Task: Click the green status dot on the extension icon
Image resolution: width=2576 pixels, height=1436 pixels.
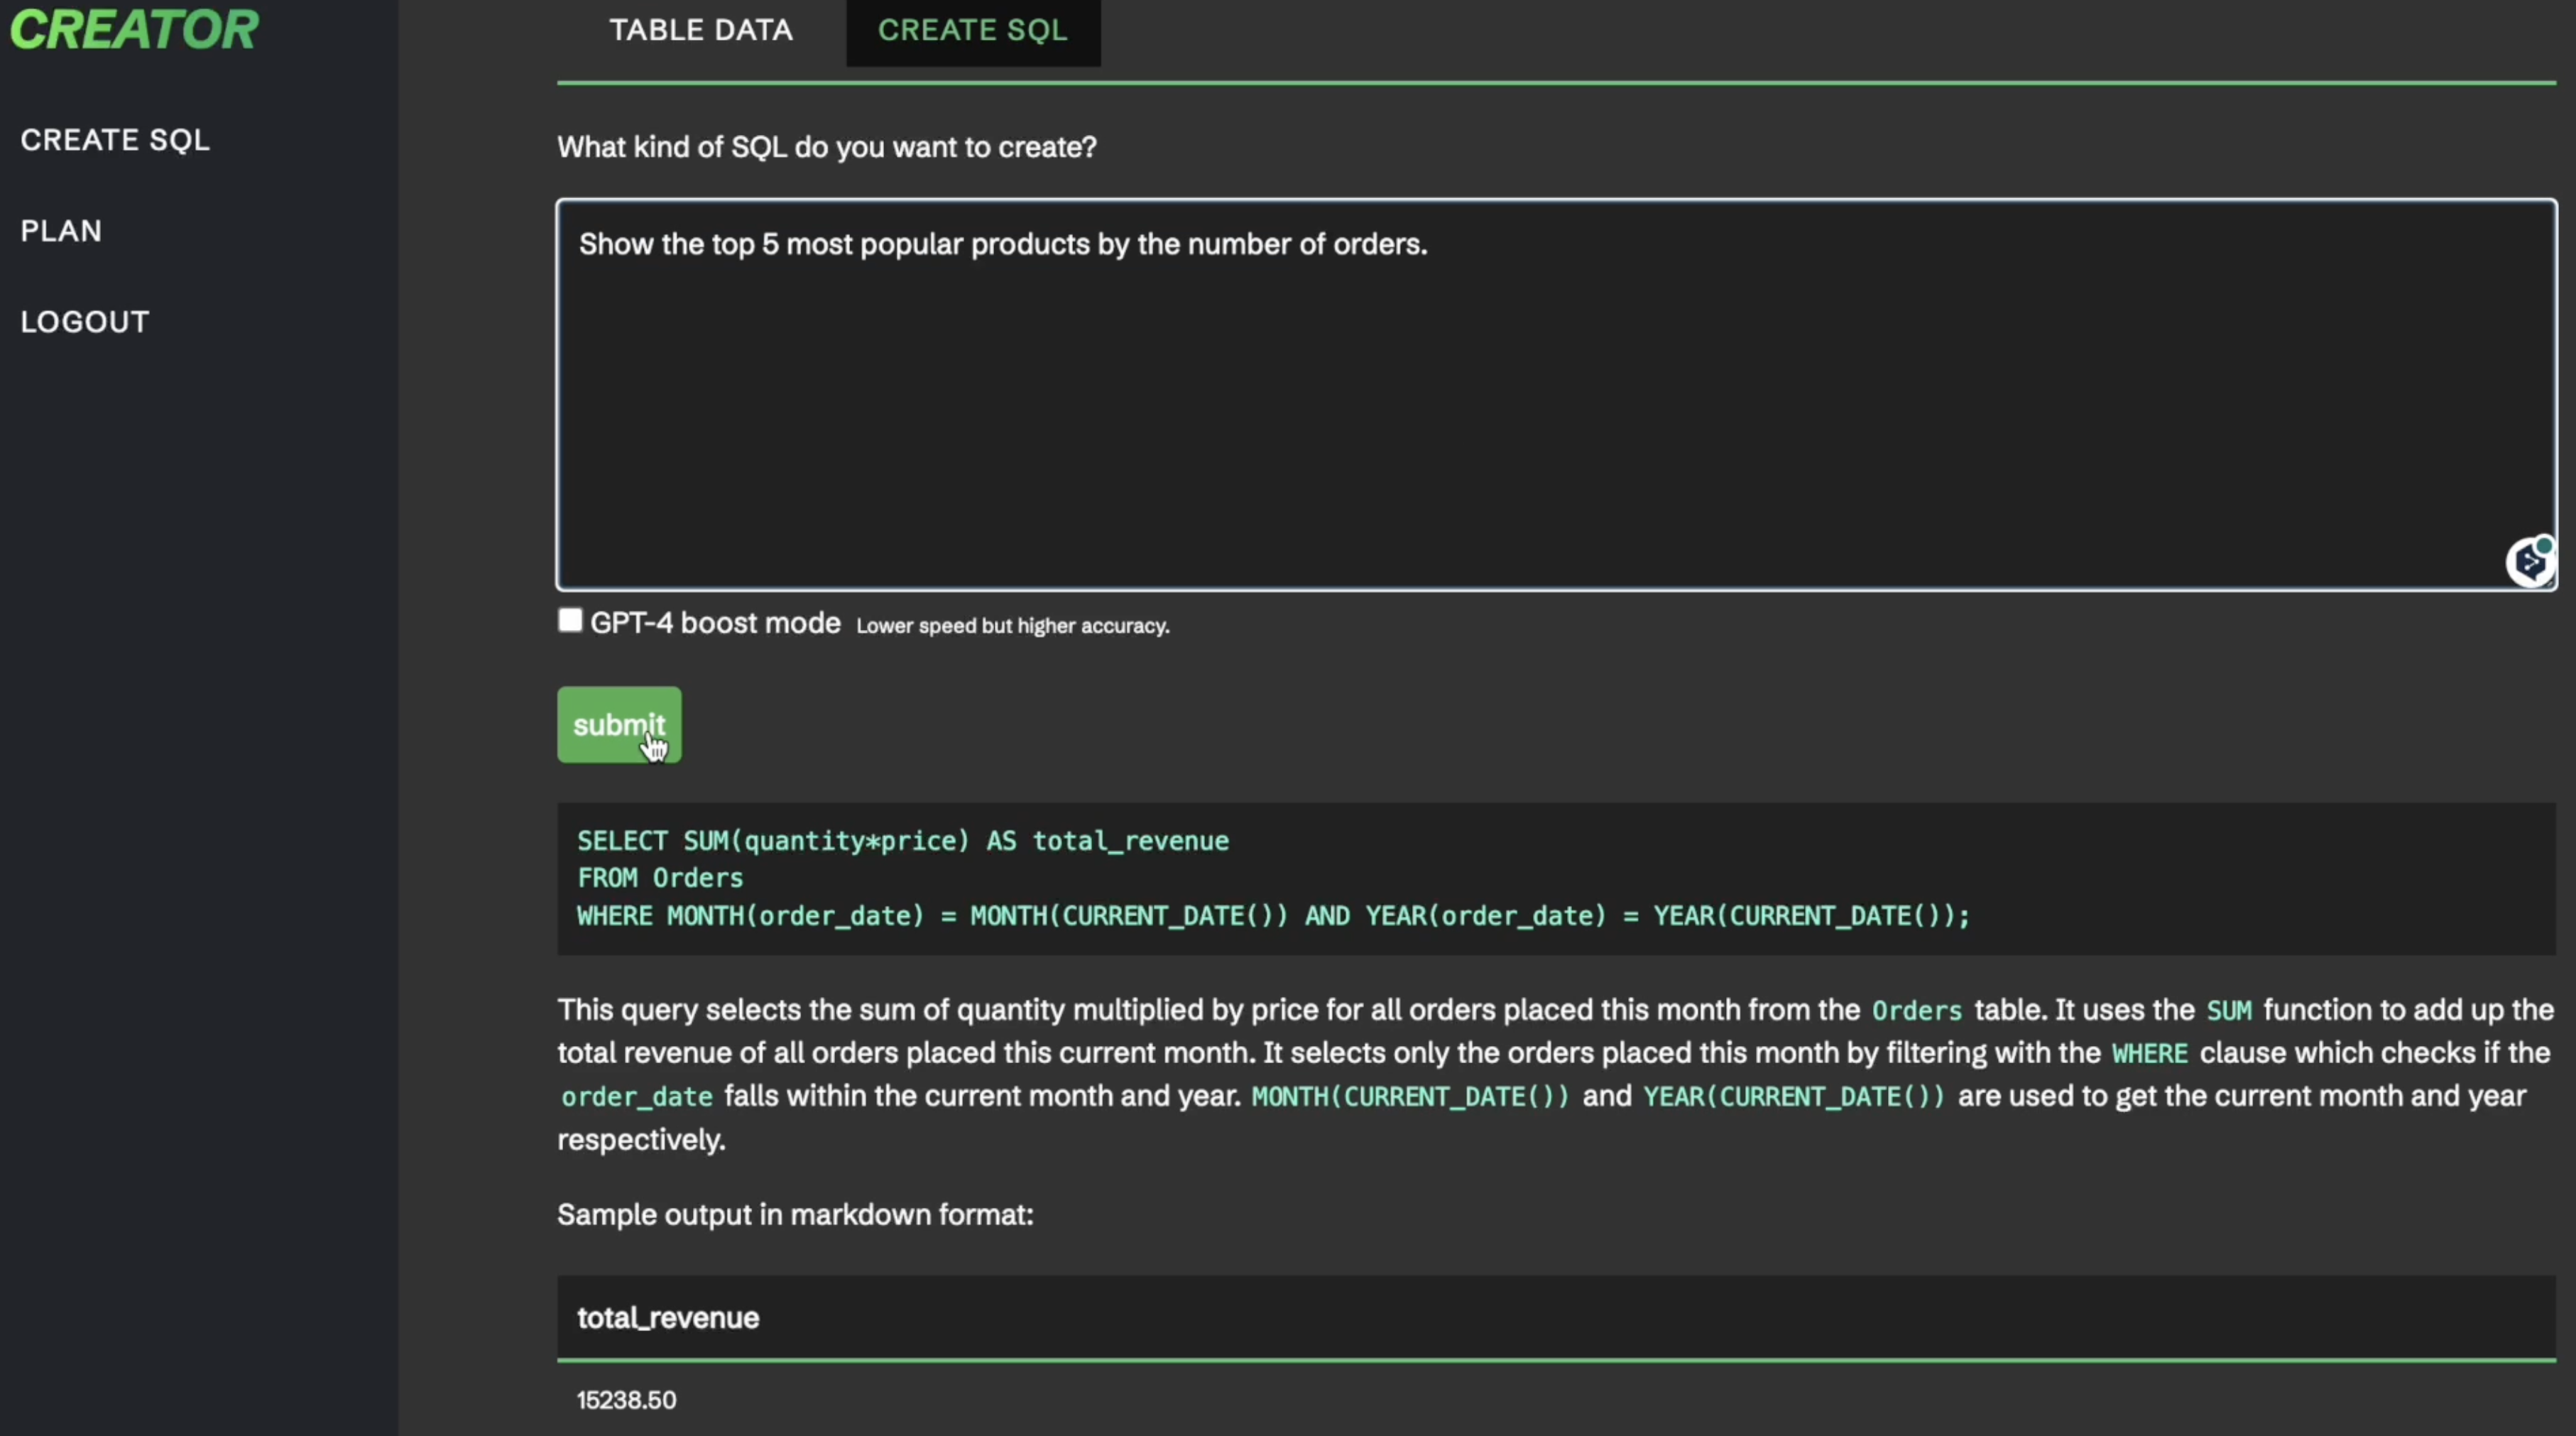Action: [x=2544, y=545]
